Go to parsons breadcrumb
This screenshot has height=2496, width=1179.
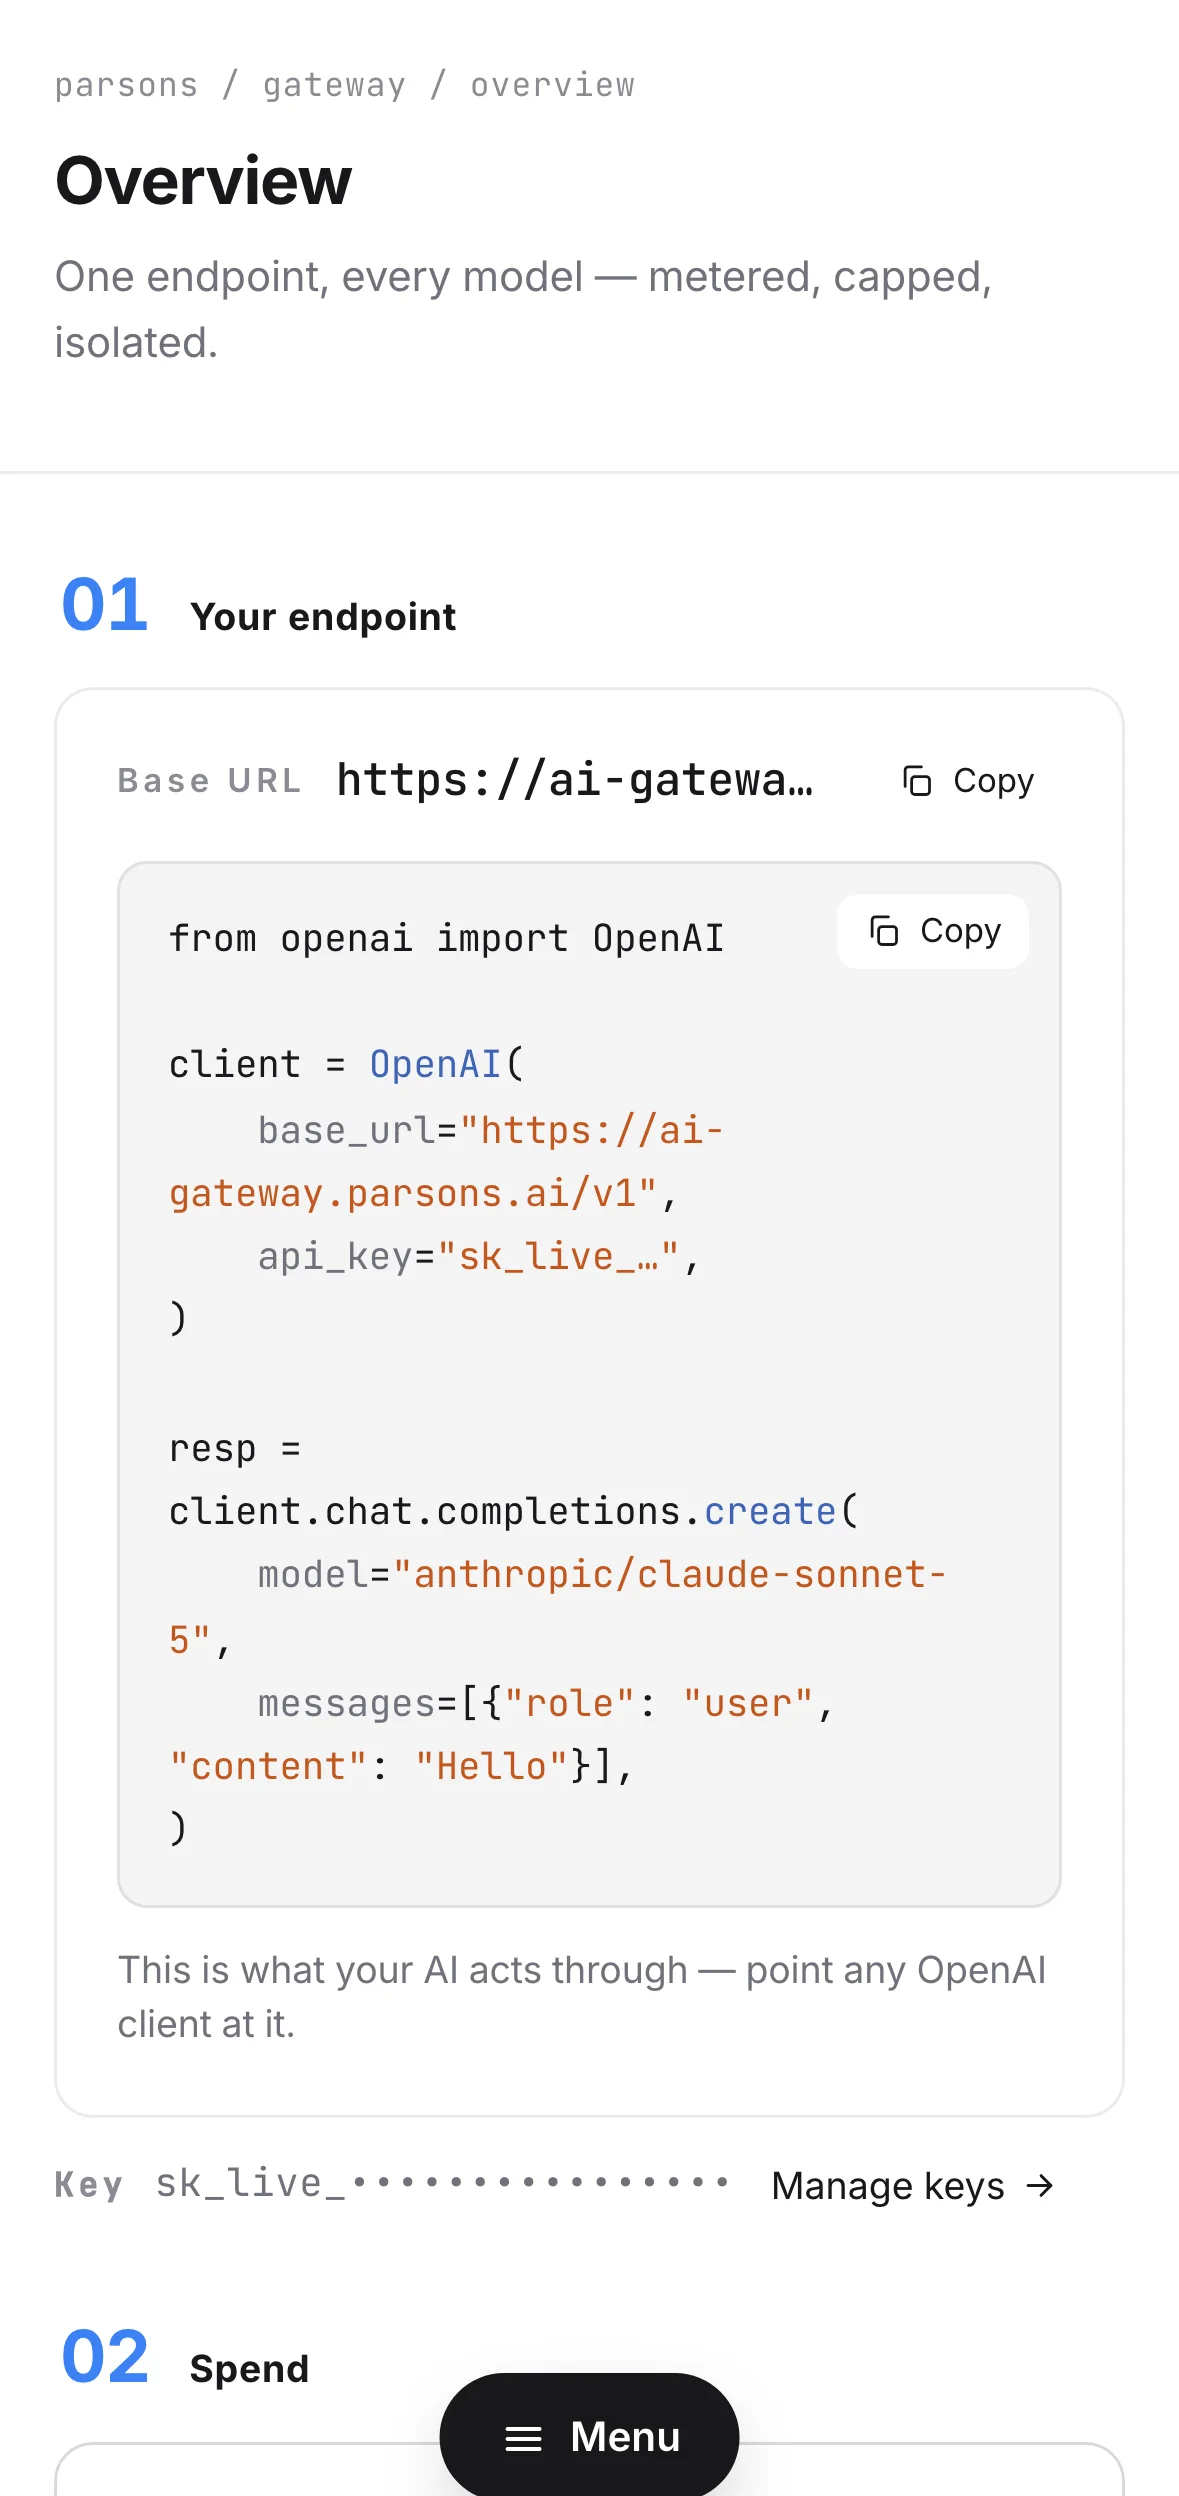tap(127, 85)
